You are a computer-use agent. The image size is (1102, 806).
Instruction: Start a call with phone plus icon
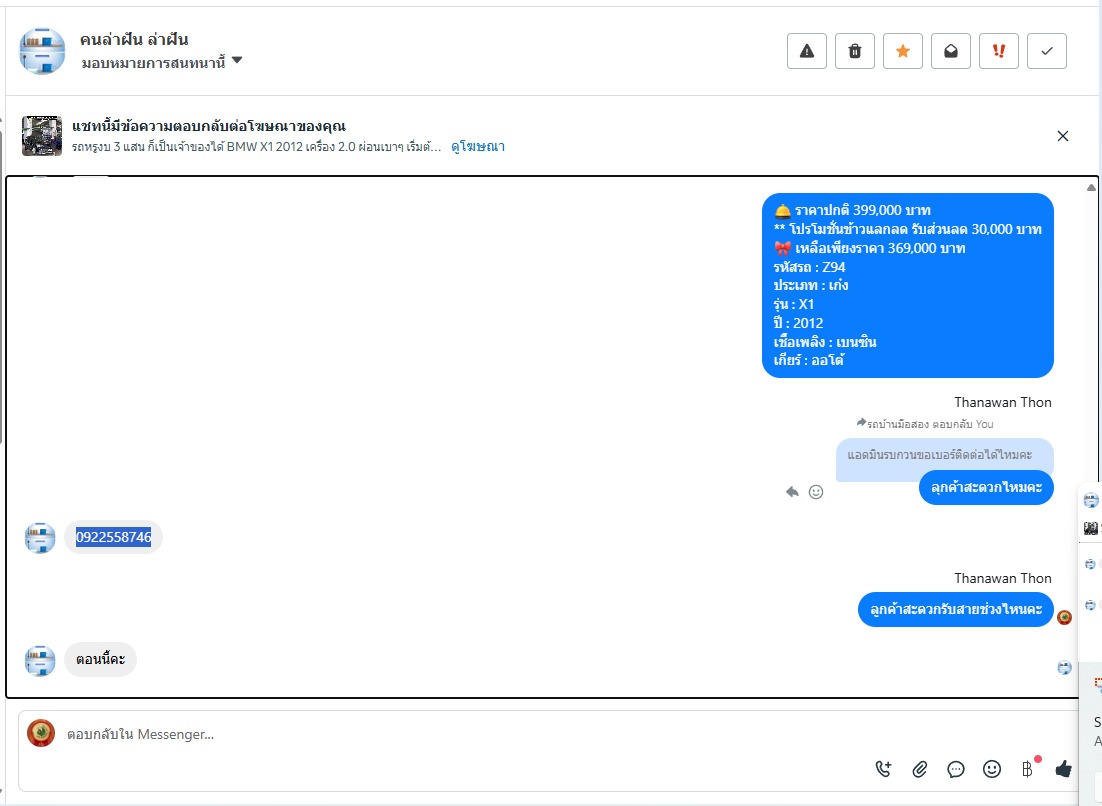883,769
